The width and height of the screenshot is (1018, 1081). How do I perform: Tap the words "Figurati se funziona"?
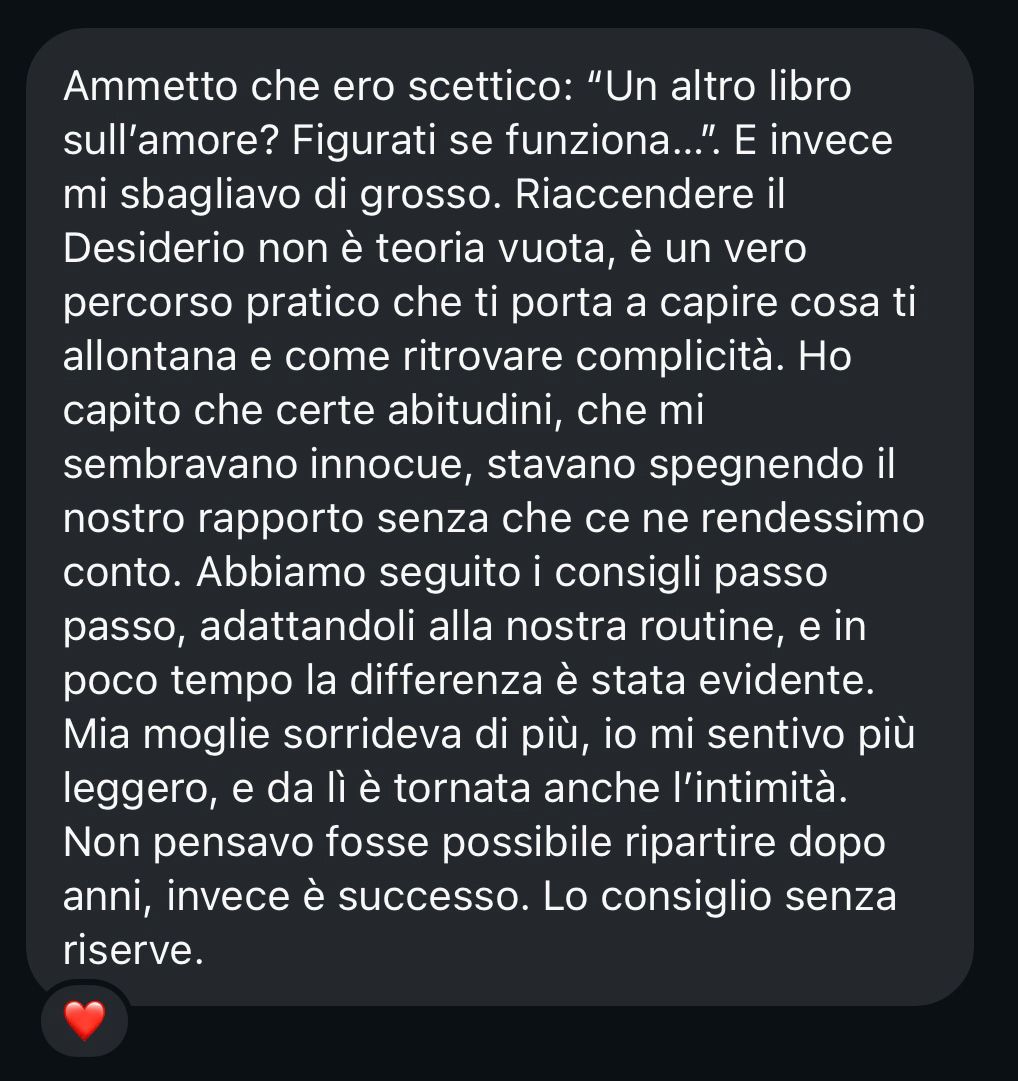coord(482,141)
